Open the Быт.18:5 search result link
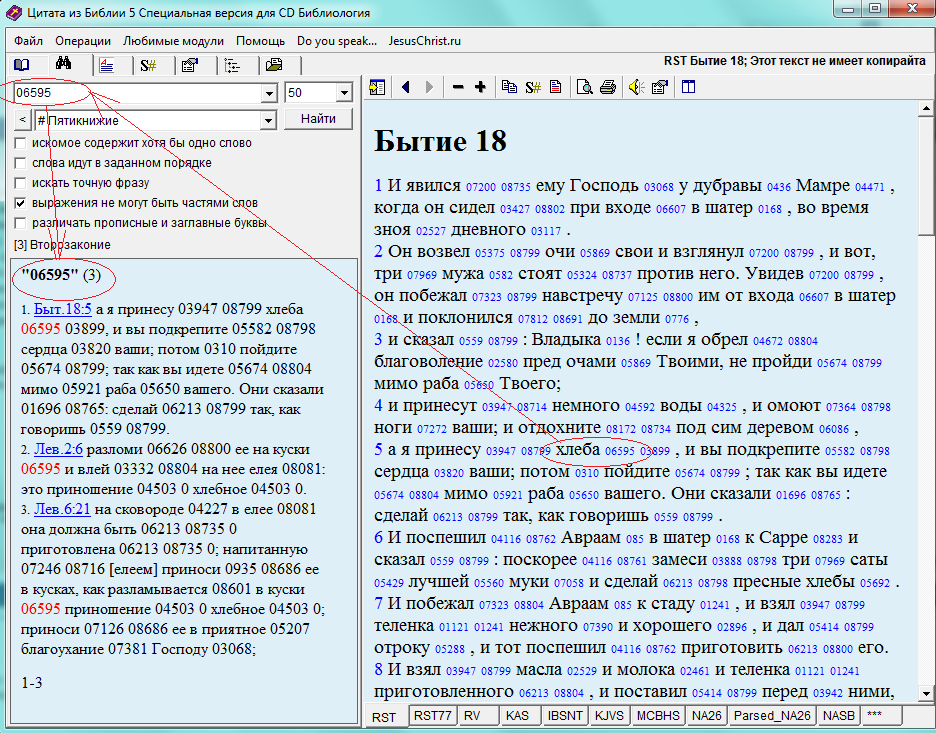 tap(63, 309)
